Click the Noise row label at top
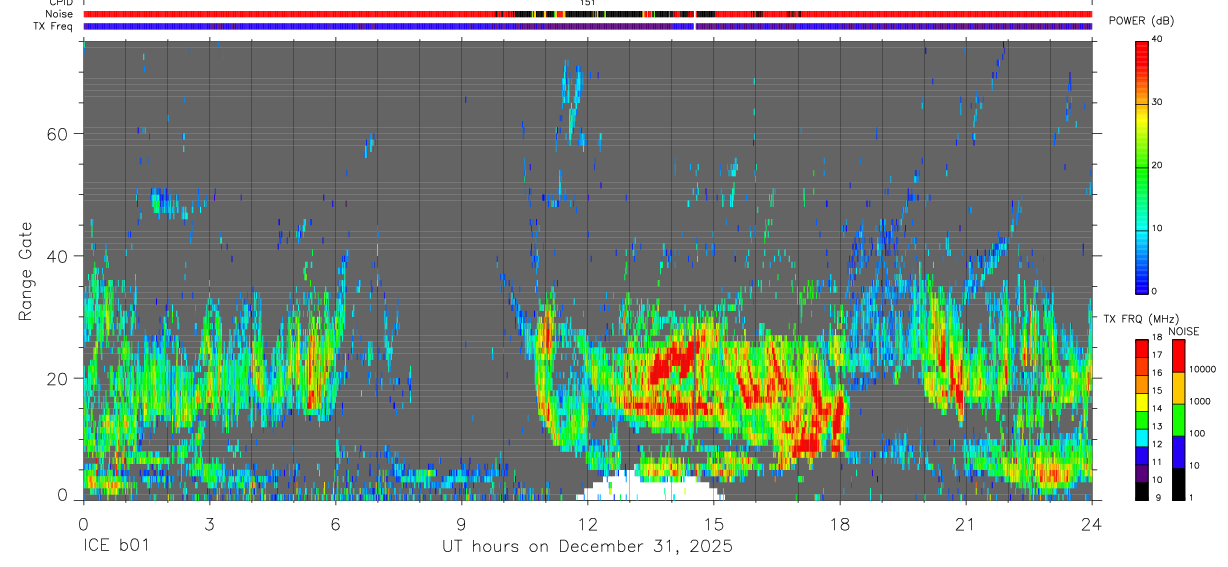 [x=58, y=14]
